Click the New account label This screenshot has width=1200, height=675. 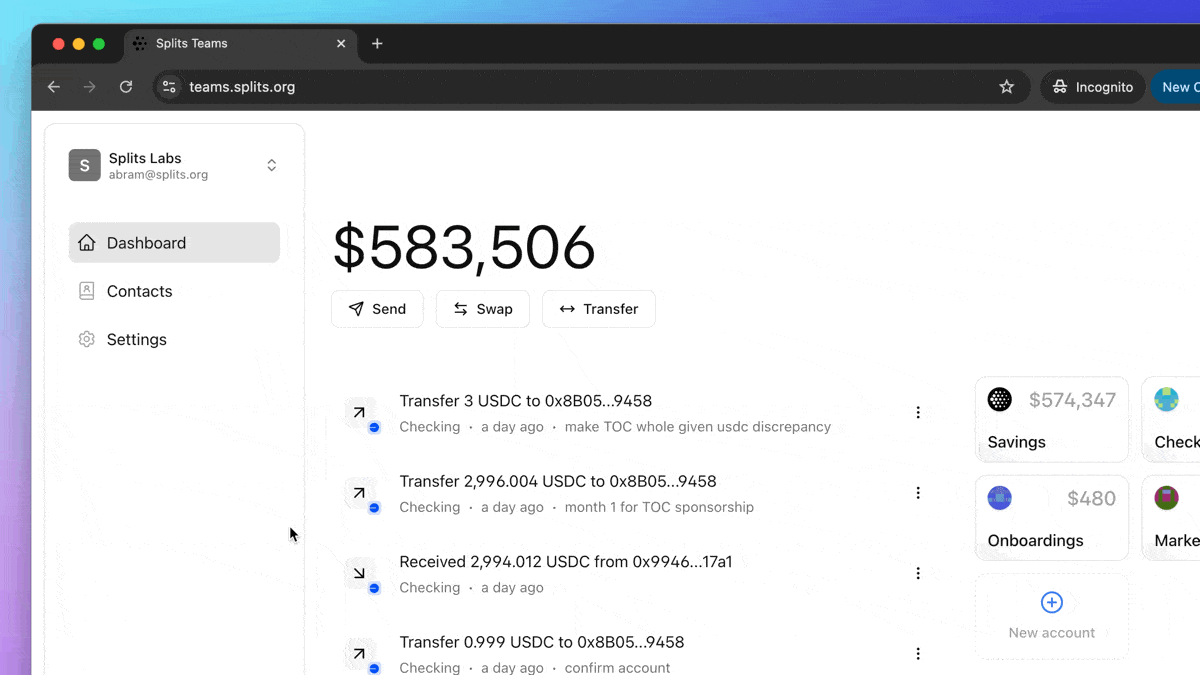1052,633
